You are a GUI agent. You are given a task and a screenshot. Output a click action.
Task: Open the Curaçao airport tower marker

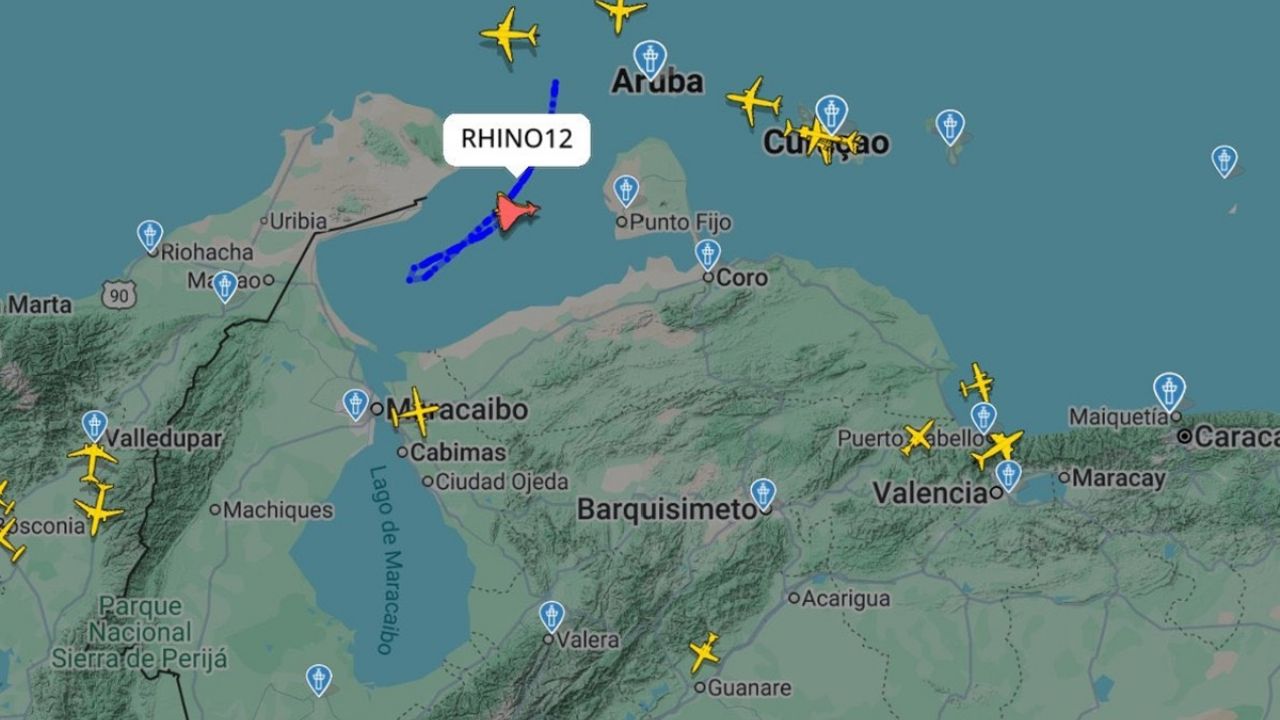831,114
